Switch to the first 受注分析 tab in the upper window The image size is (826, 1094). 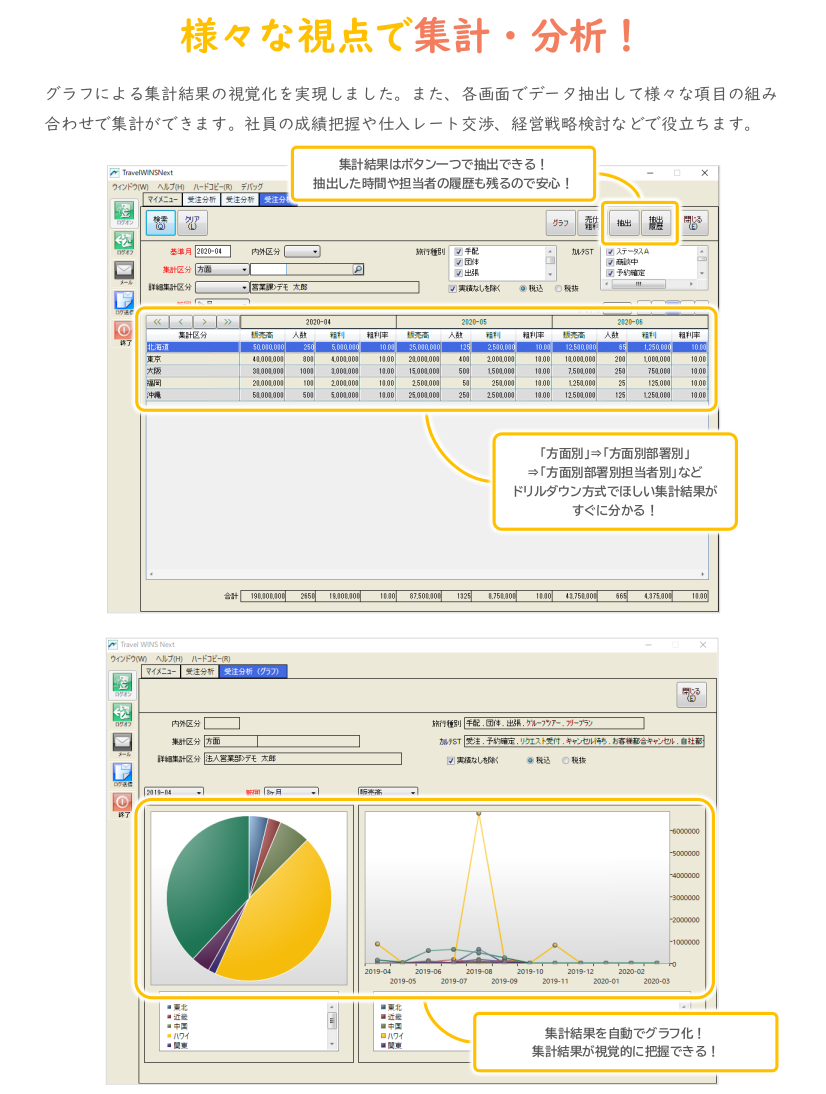tap(202, 200)
